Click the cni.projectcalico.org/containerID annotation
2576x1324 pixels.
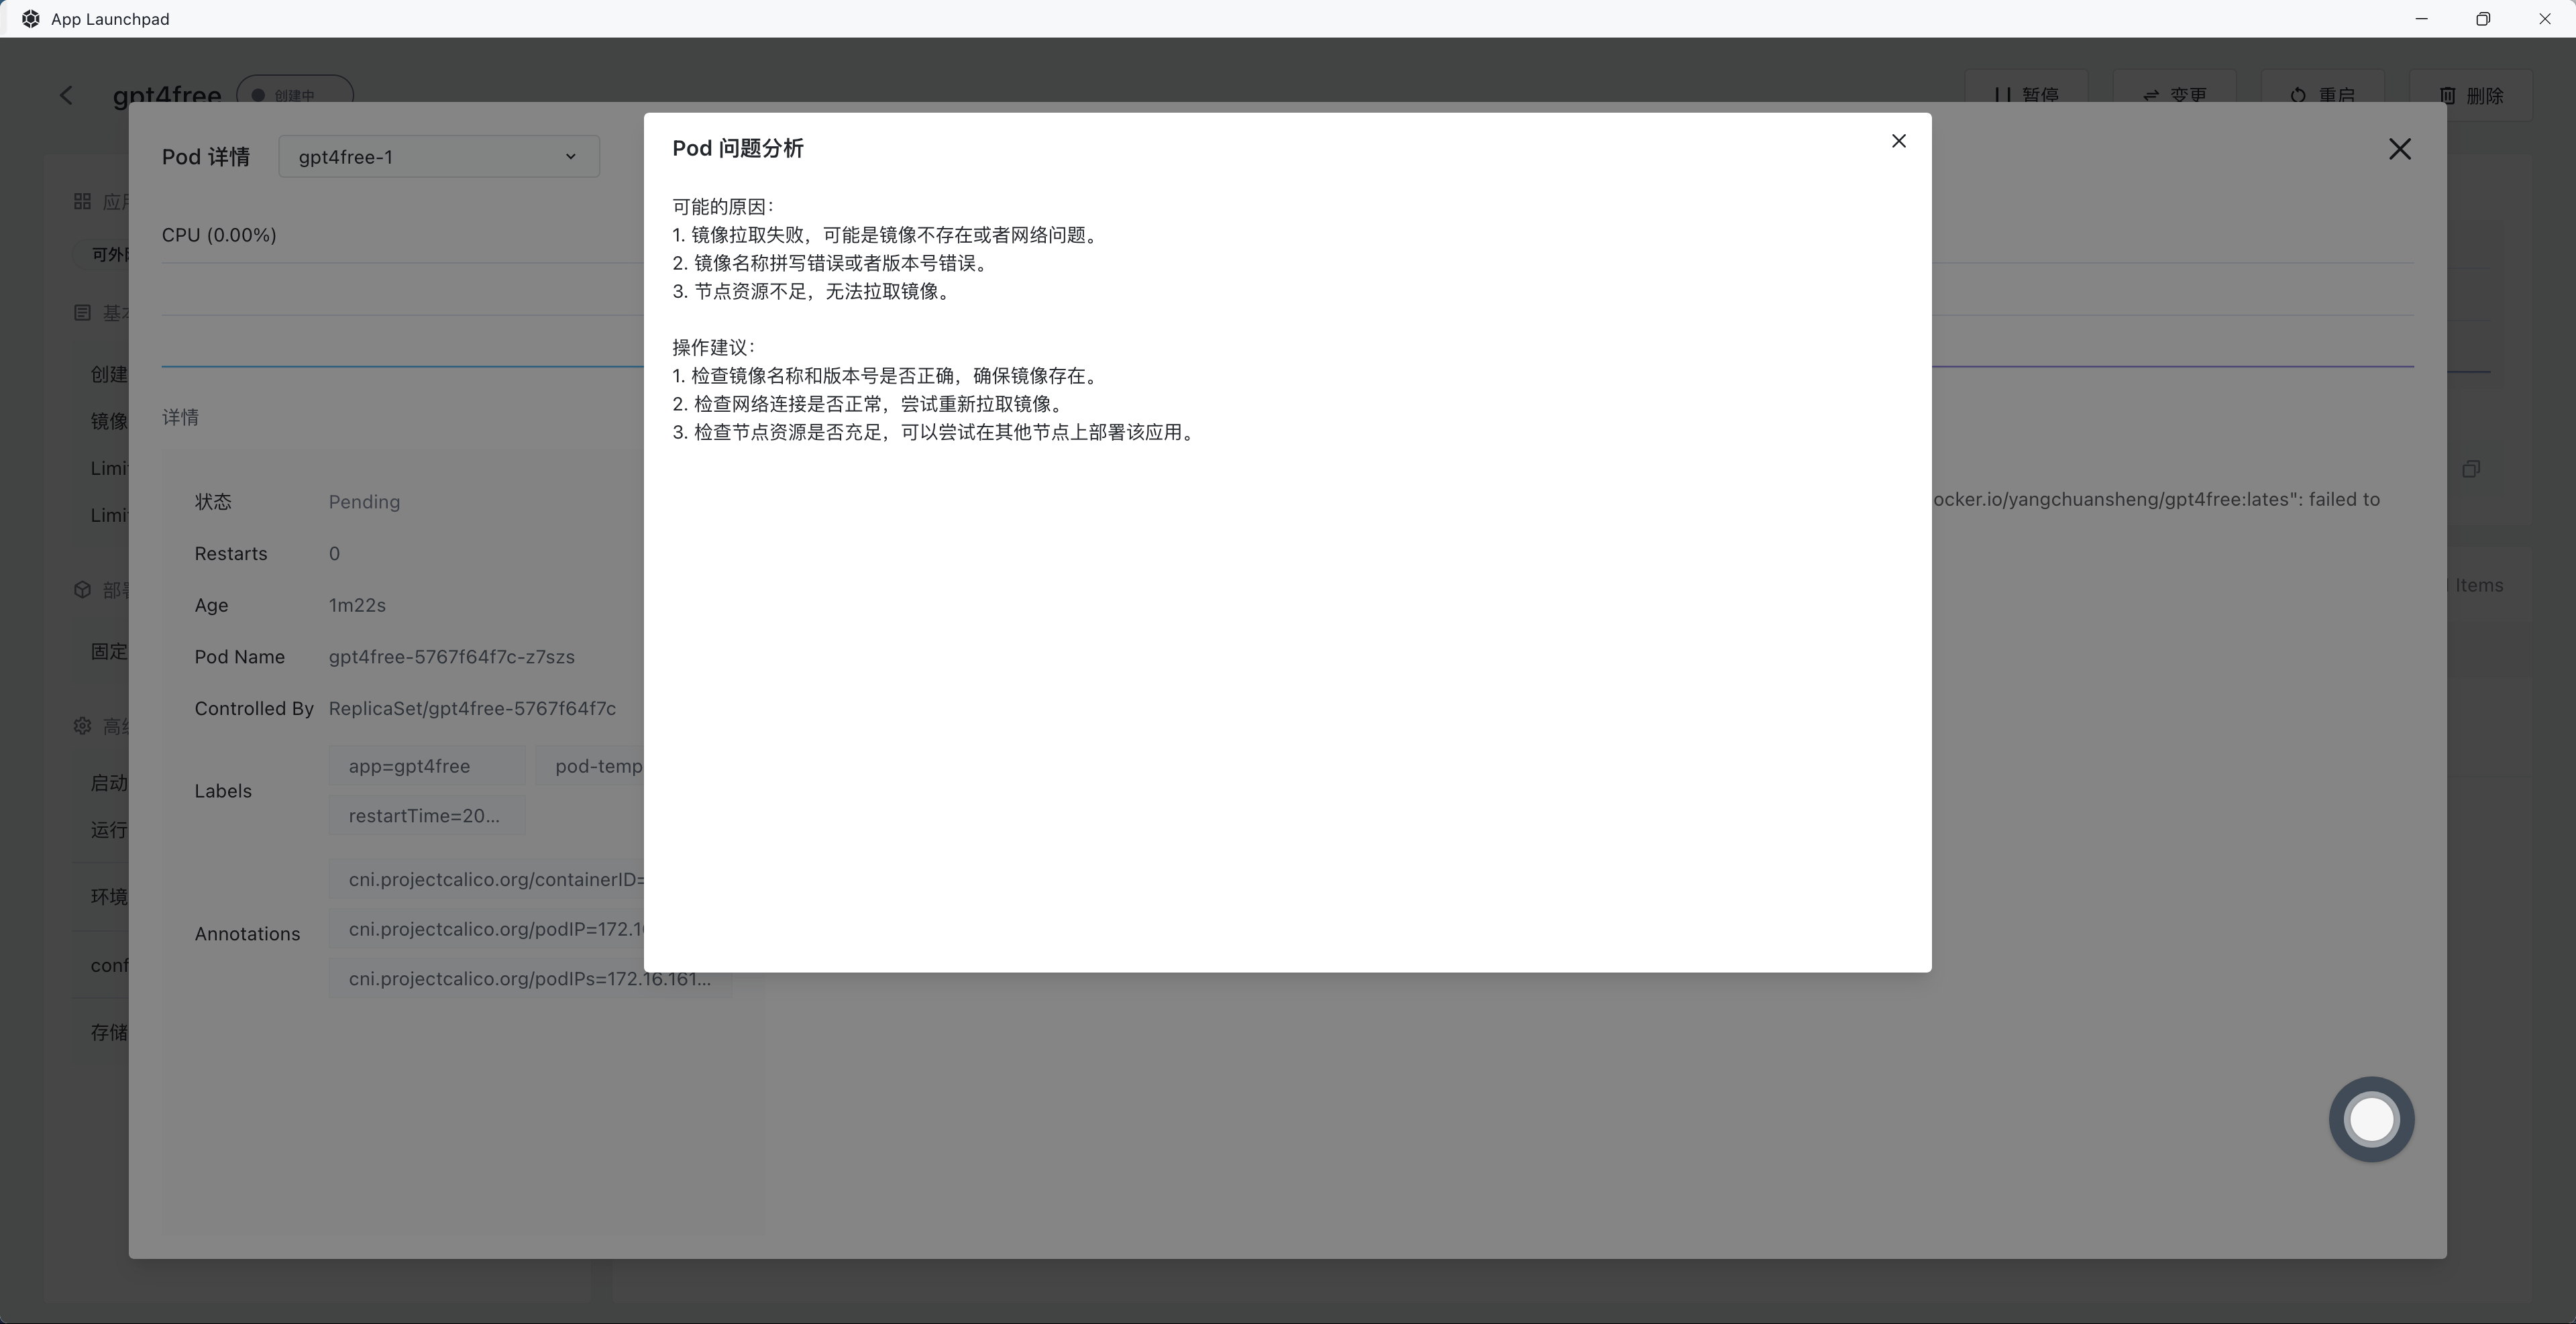pos(487,880)
